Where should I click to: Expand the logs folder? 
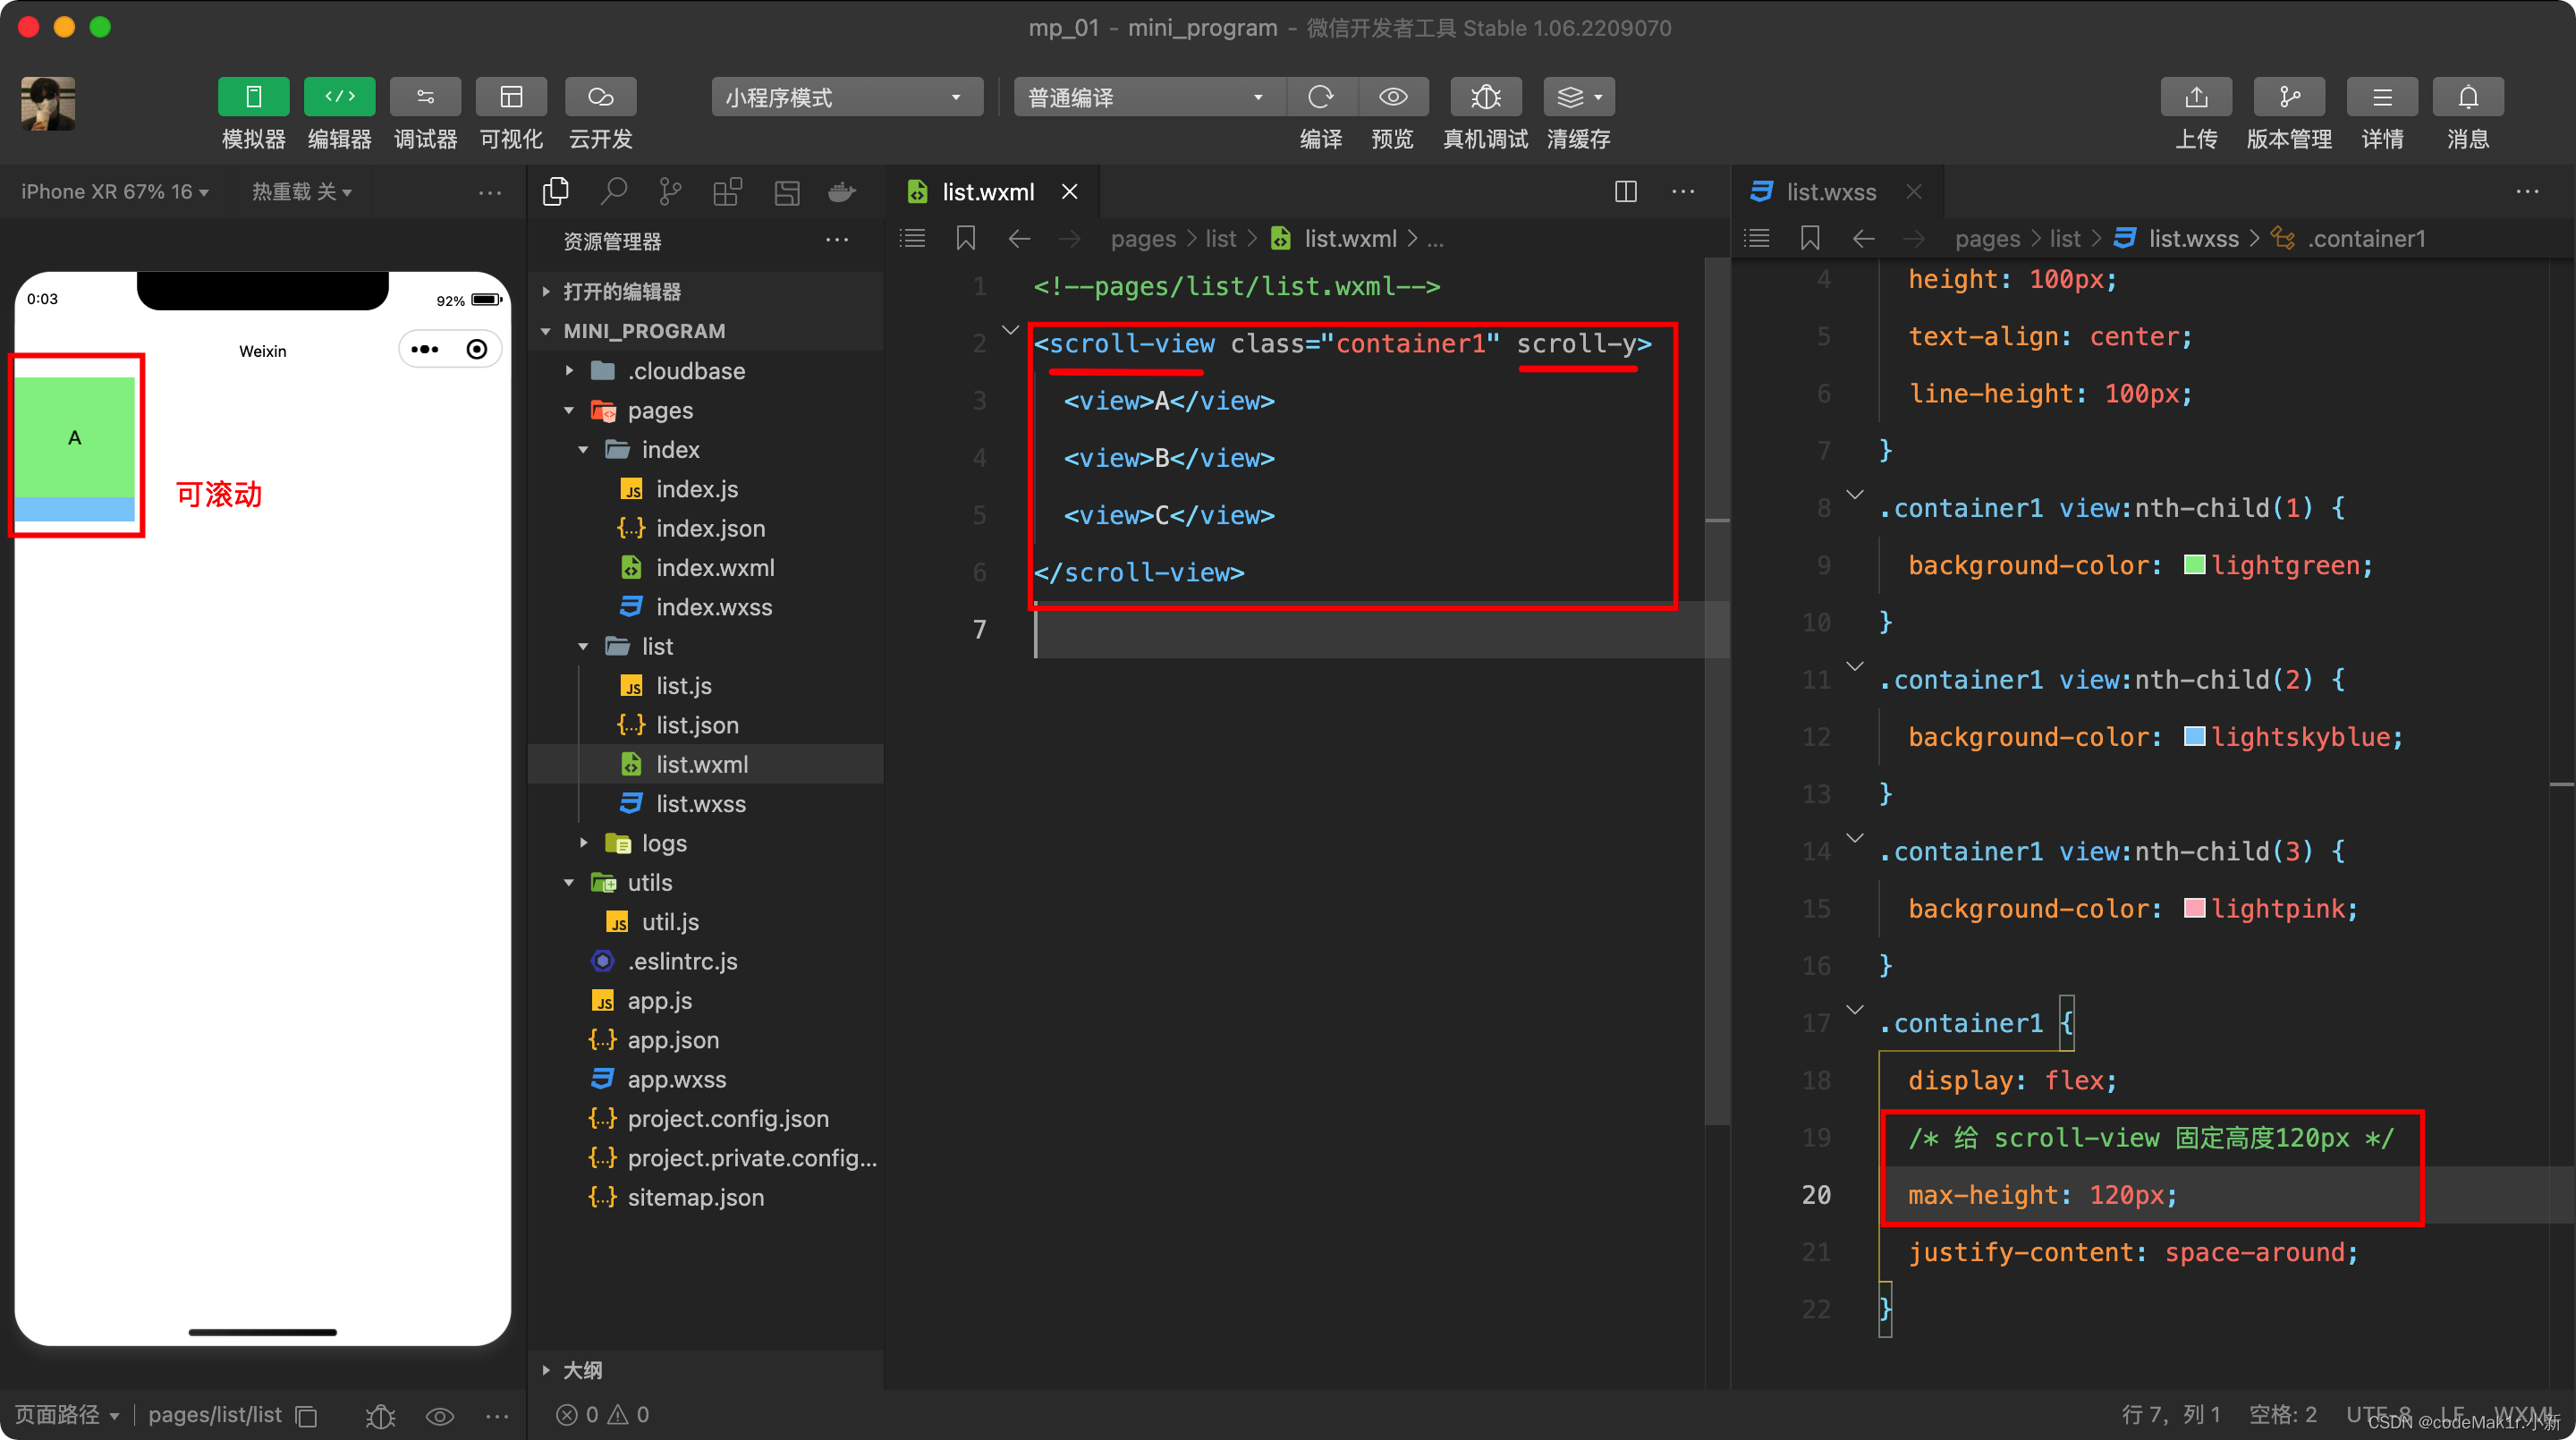(706, 843)
